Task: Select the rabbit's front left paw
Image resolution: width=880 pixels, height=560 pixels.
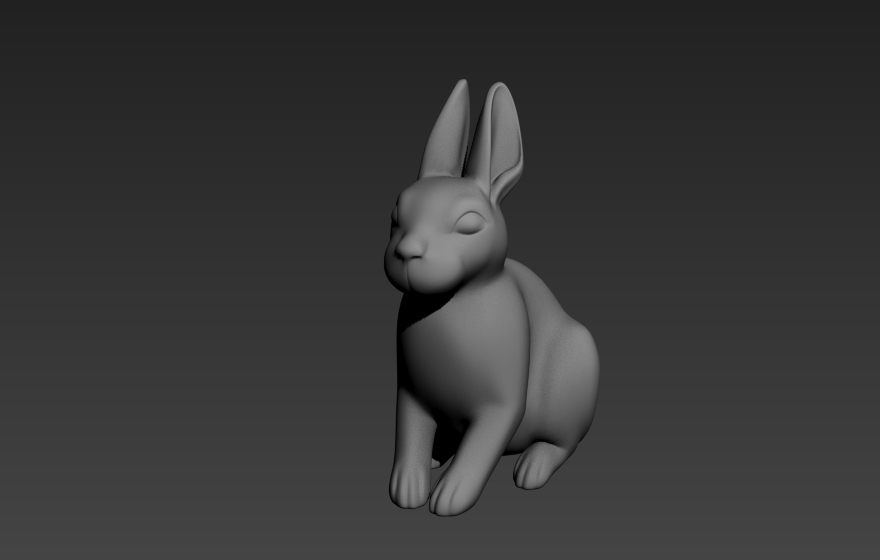Action: (x=409, y=487)
